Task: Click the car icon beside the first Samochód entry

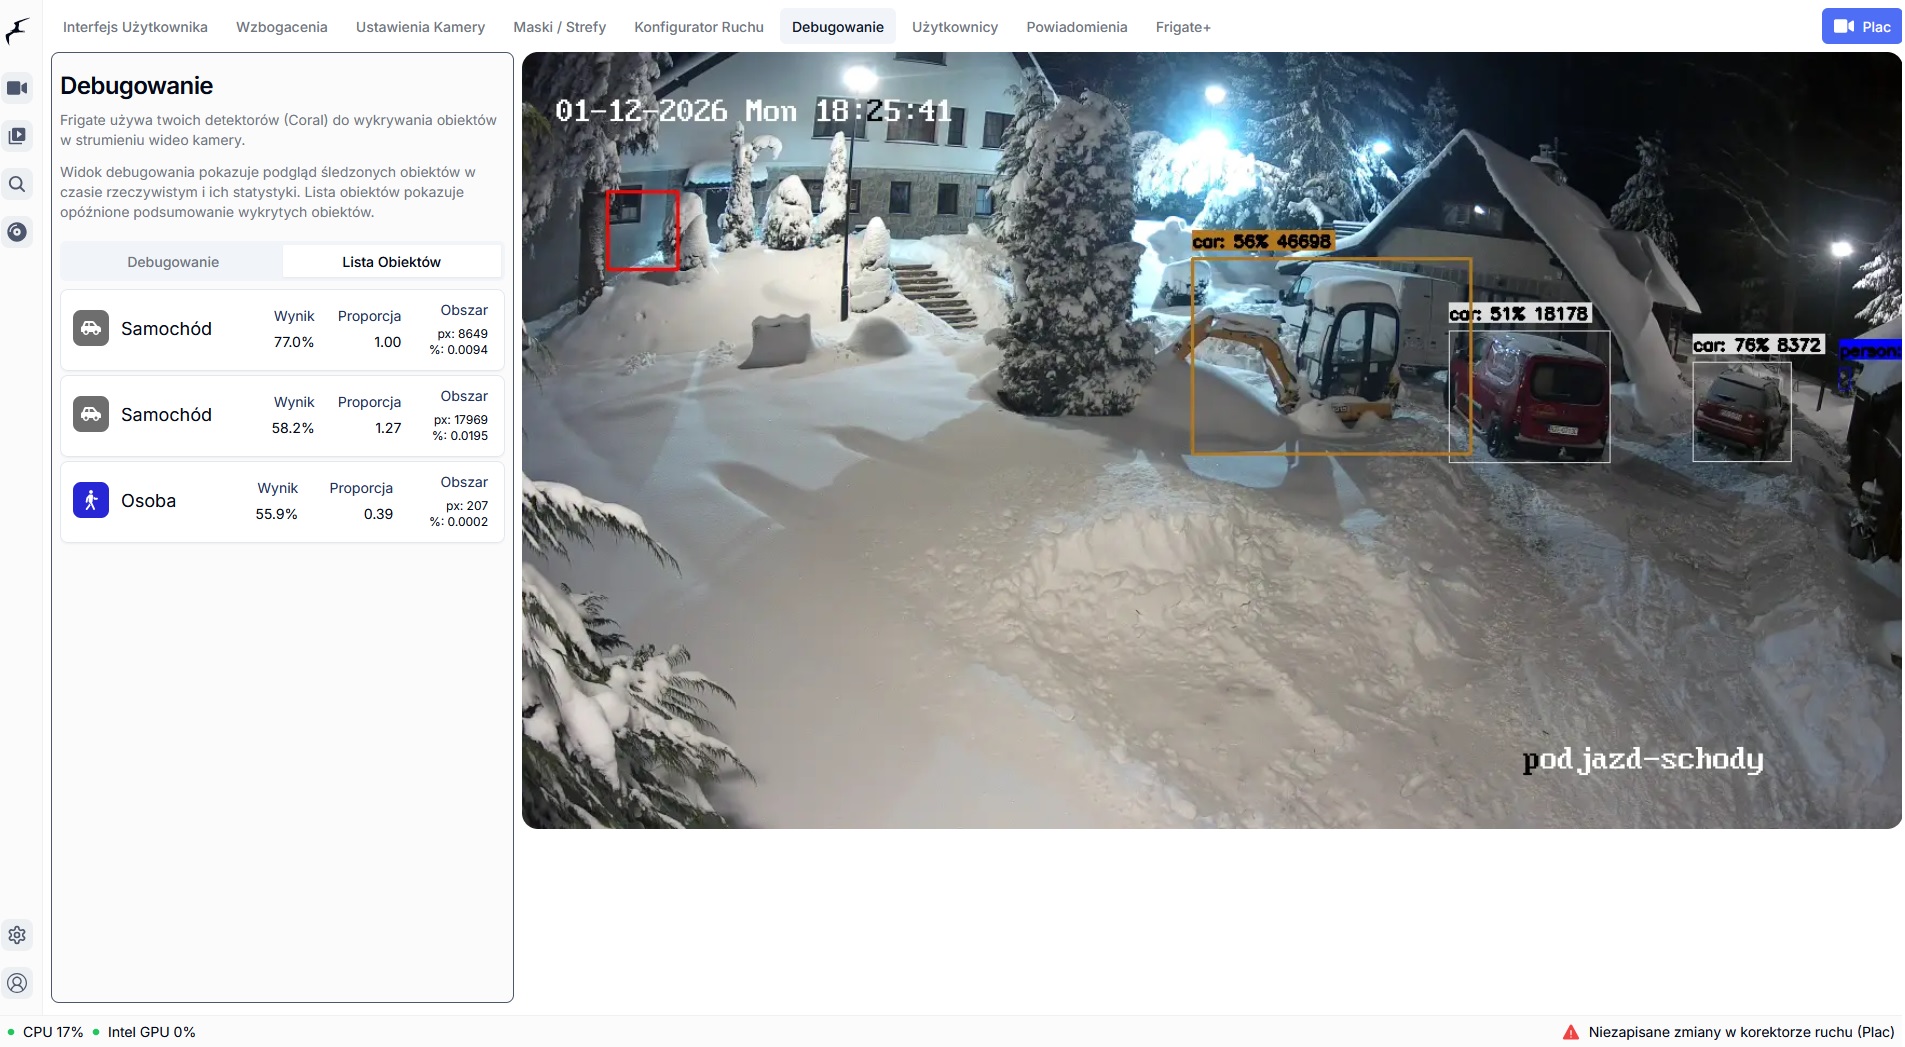Action: click(90, 327)
